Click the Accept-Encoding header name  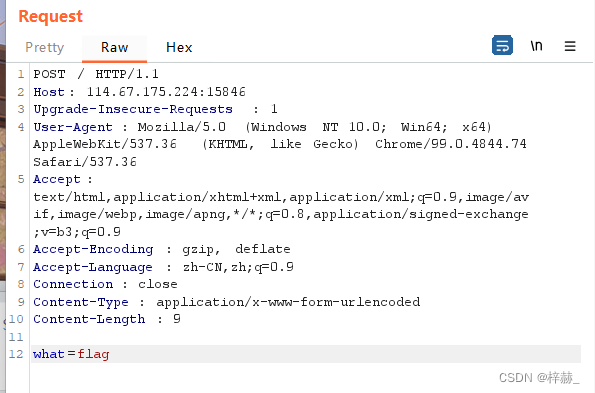point(93,249)
